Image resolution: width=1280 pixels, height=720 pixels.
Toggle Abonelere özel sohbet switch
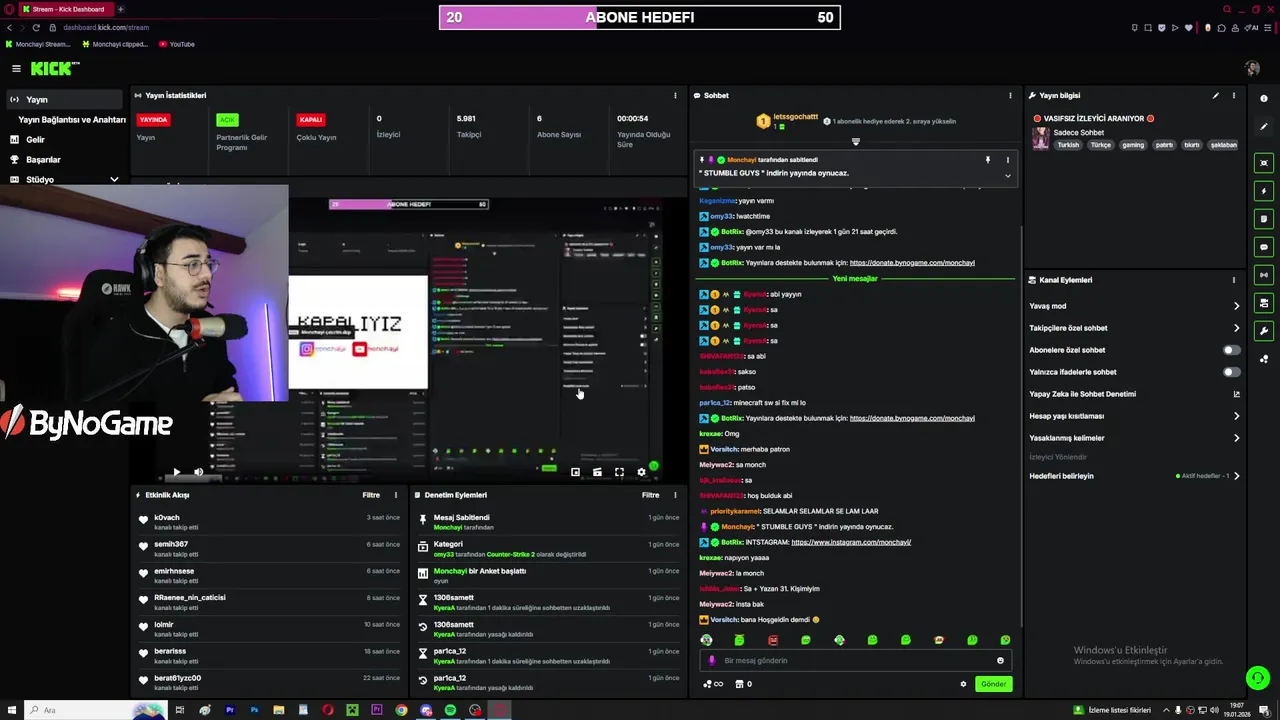(x=1232, y=350)
